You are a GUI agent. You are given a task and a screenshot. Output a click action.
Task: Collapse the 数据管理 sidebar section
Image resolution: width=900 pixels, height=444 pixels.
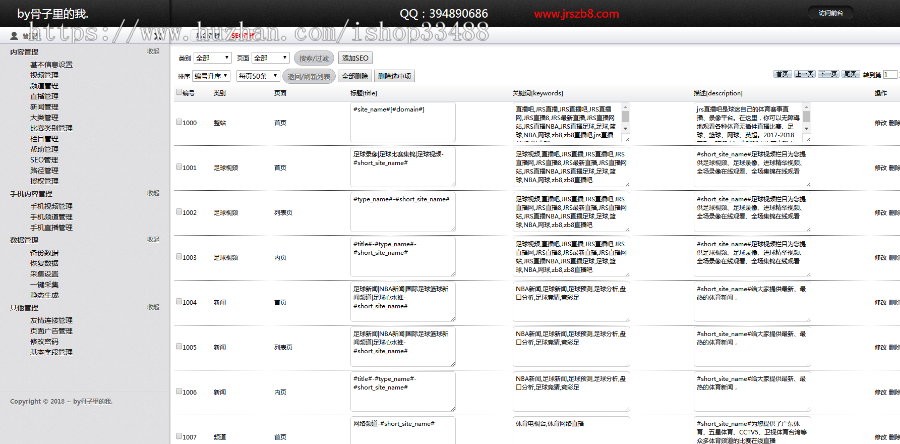coord(153,240)
